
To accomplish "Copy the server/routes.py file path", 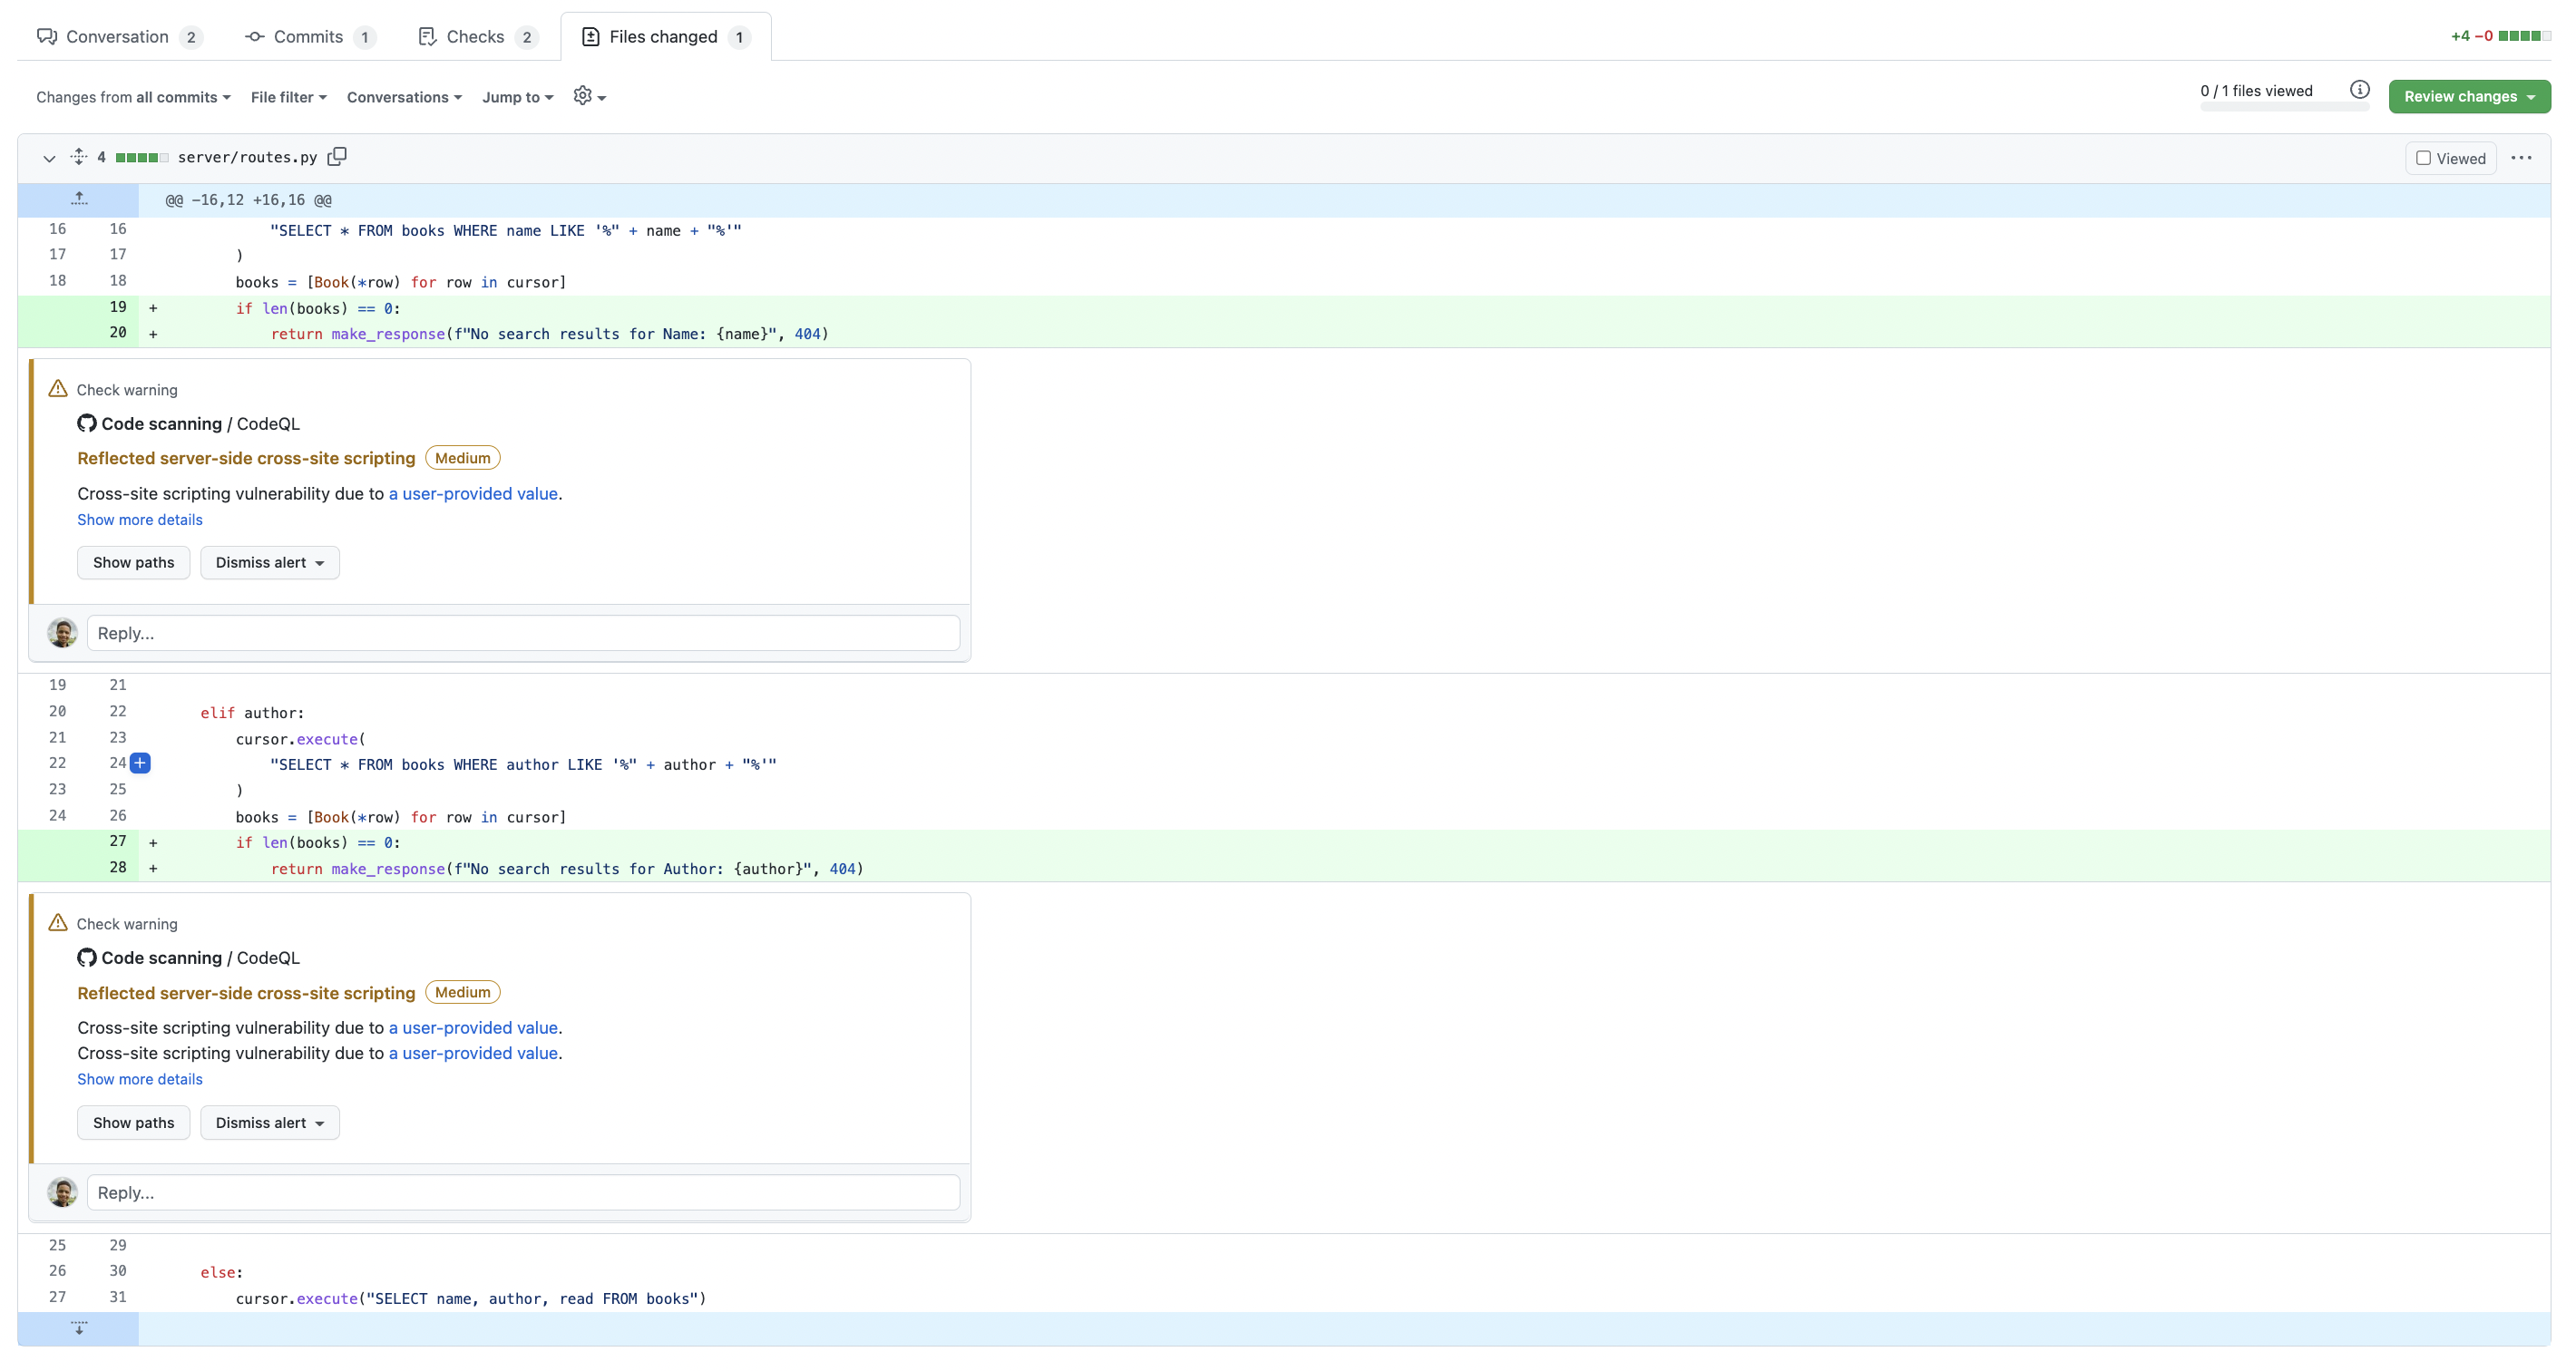I will (337, 157).
